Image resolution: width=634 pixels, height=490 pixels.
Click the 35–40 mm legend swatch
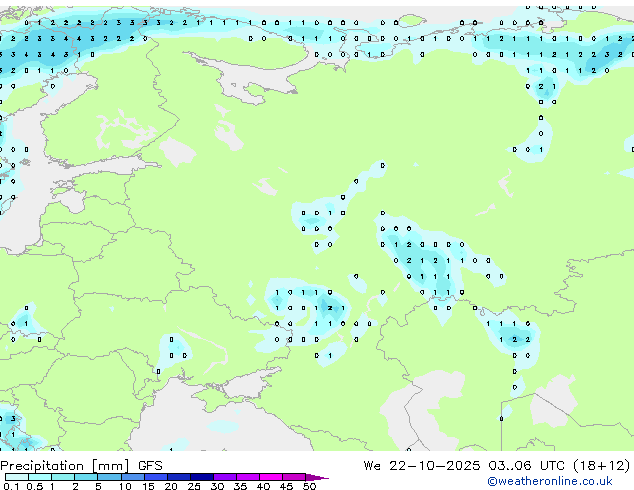(248, 477)
